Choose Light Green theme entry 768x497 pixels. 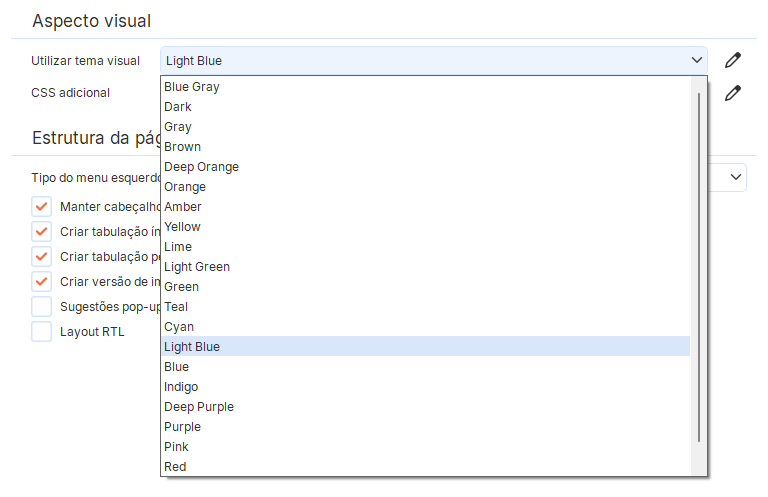(197, 267)
